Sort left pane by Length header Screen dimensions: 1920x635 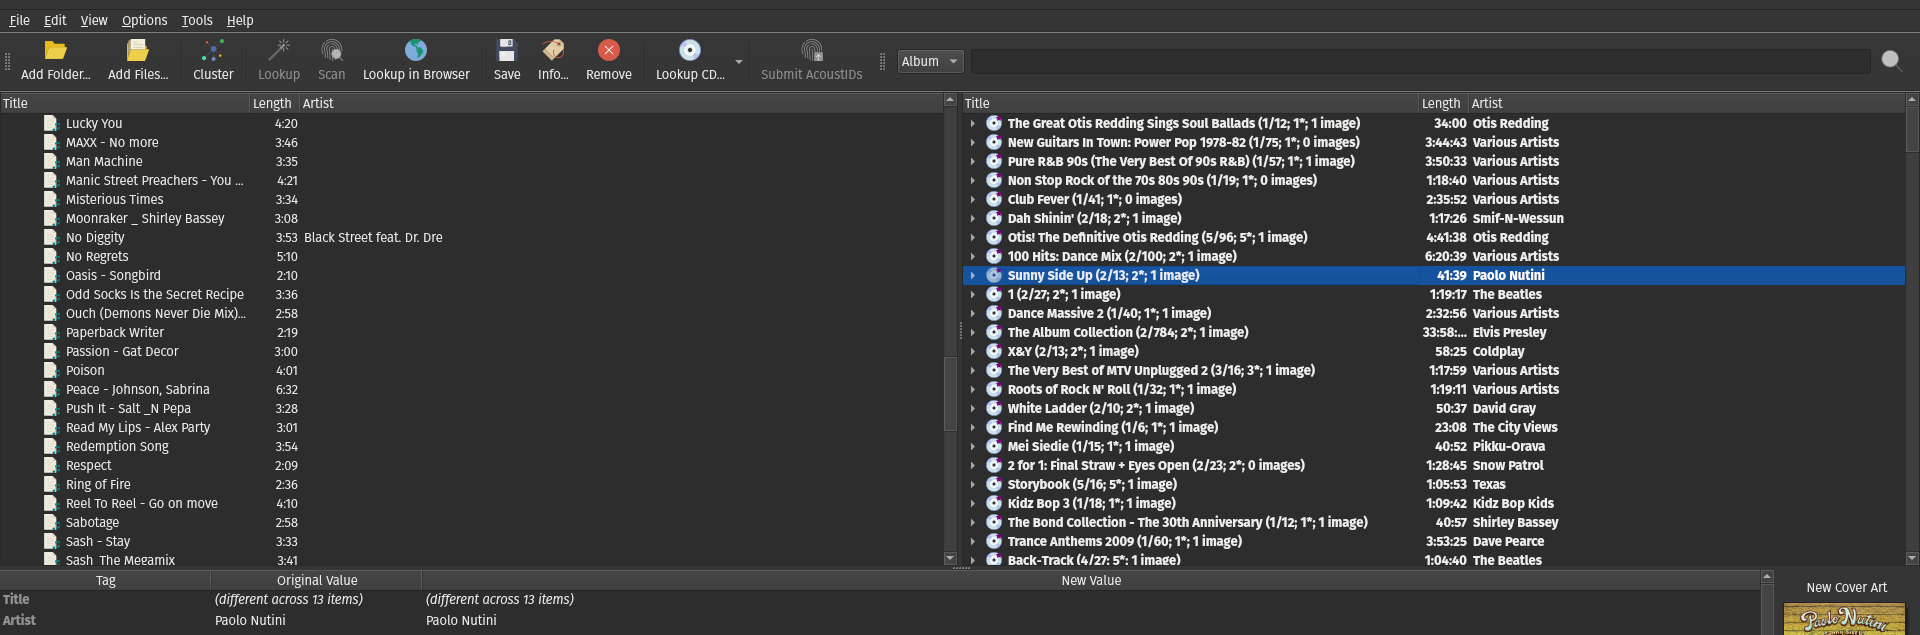[x=274, y=103]
